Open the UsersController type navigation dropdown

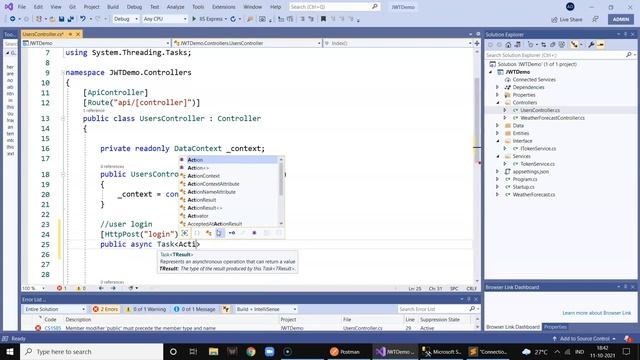click(247, 43)
